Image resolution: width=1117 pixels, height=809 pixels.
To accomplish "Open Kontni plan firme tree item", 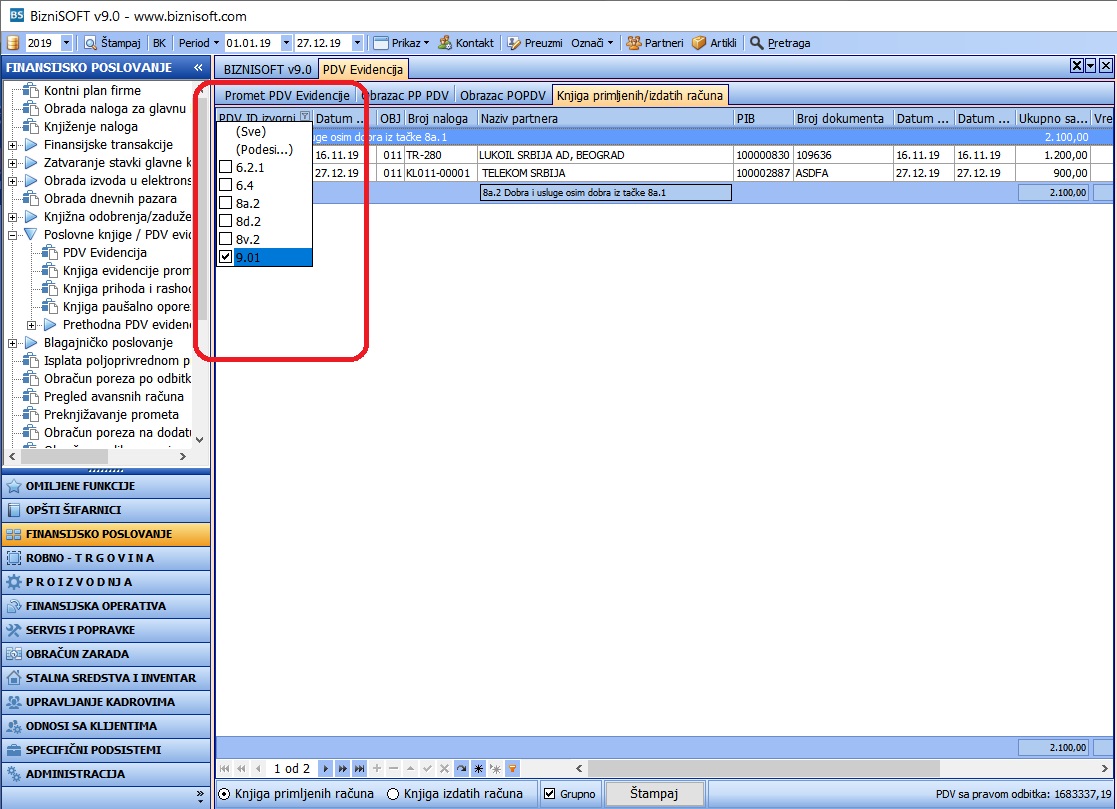I will click(92, 90).
